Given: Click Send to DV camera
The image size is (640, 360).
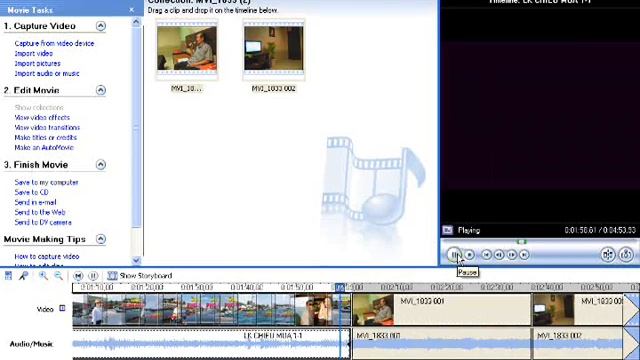Looking at the screenshot, I should click(x=43, y=222).
